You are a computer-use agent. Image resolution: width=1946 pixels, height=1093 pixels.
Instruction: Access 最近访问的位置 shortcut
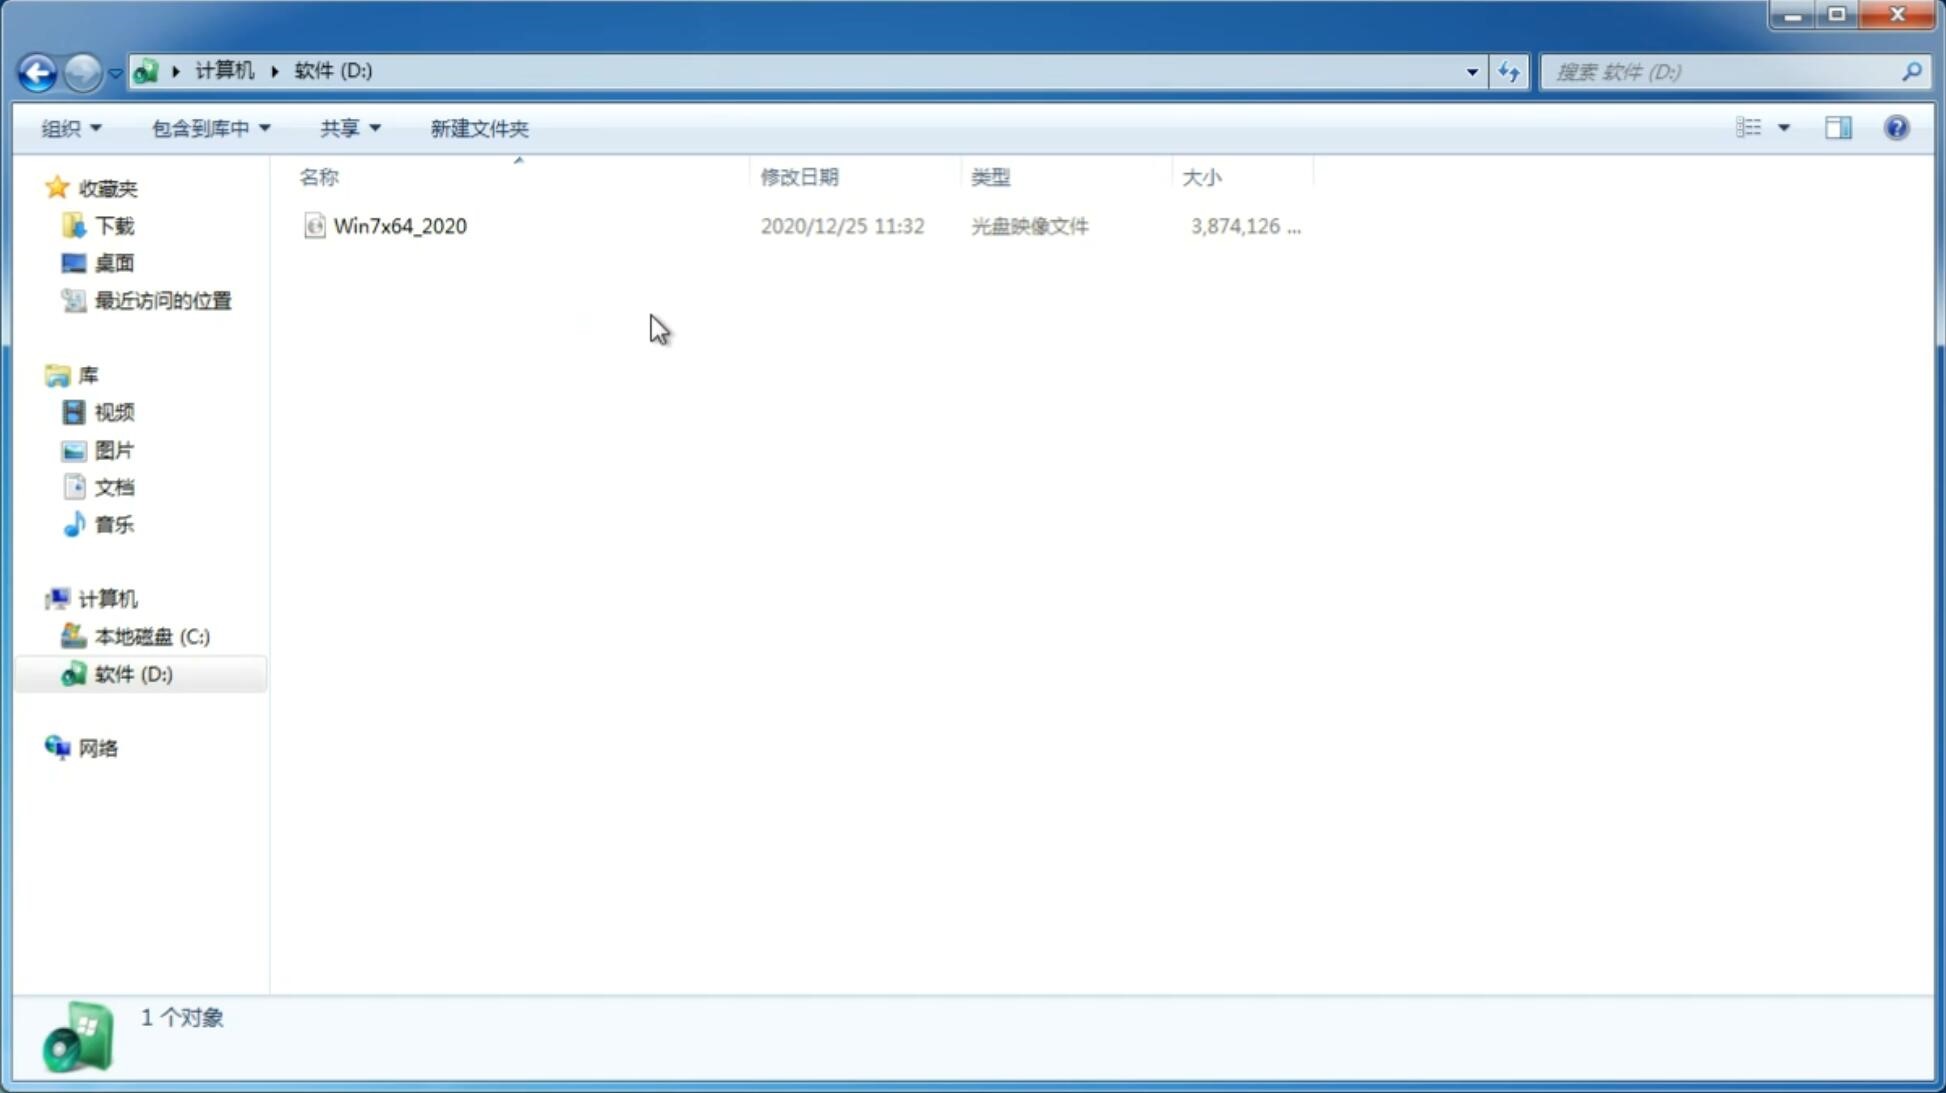[160, 299]
